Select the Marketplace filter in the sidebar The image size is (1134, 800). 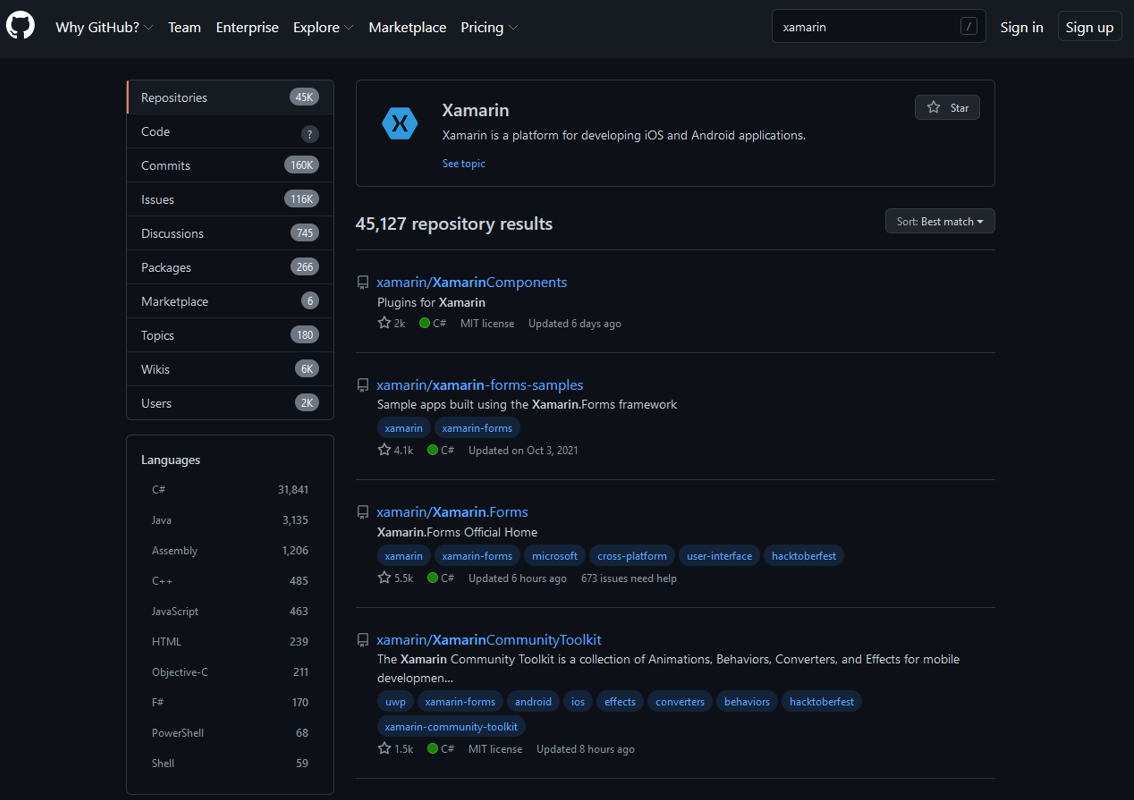(230, 301)
